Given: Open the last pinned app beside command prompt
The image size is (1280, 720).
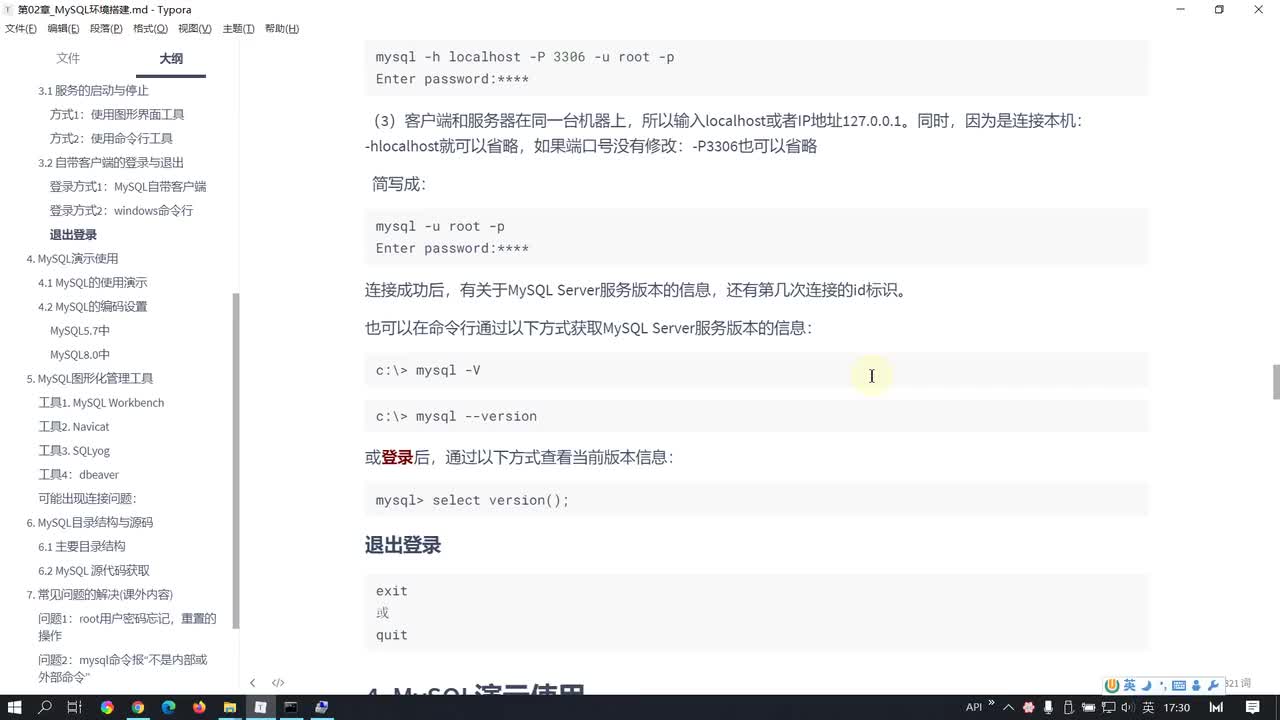Looking at the screenshot, I should pyautogui.click(x=321, y=707).
